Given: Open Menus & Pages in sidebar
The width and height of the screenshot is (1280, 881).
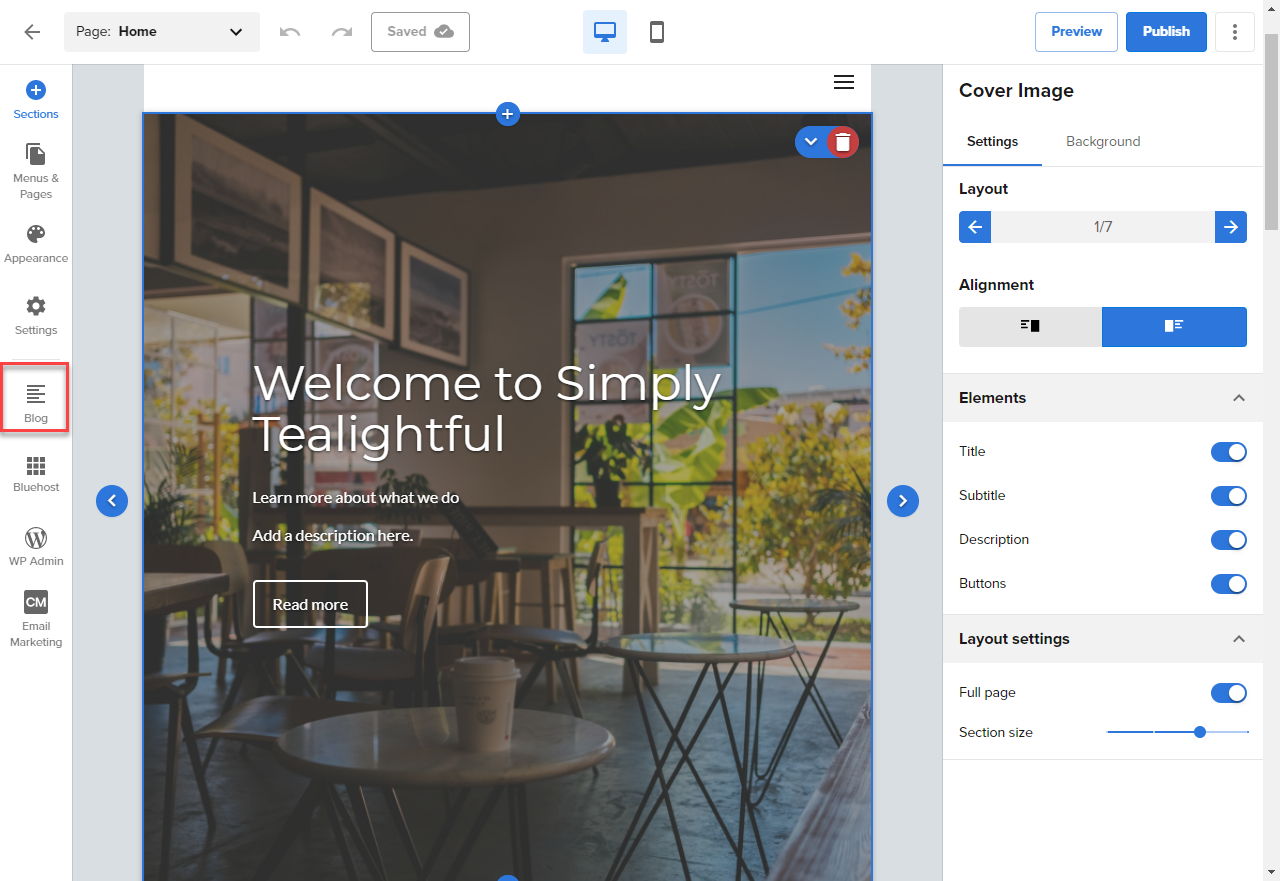Looking at the screenshot, I should pyautogui.click(x=36, y=171).
